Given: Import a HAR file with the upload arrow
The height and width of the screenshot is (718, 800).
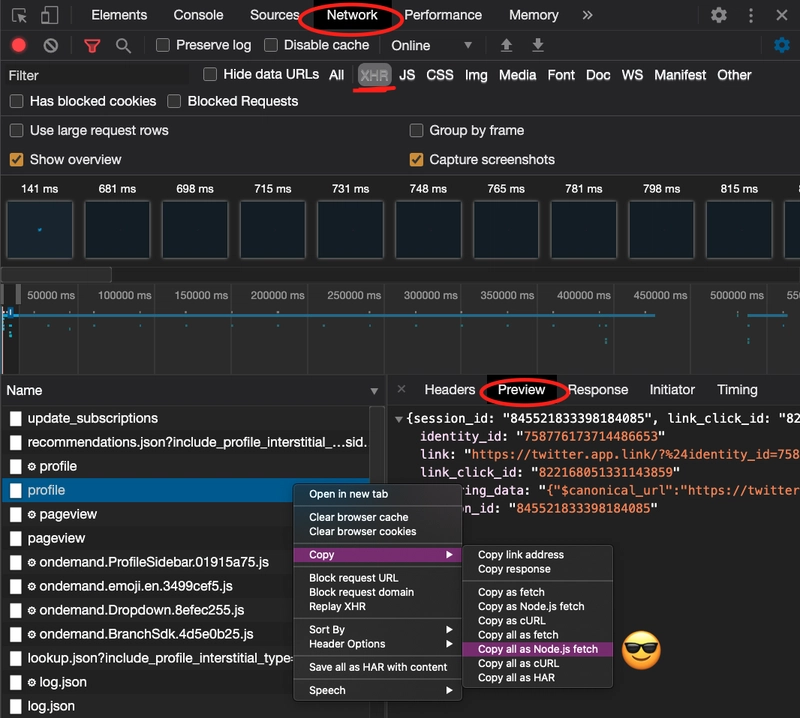Looking at the screenshot, I should click(506, 45).
